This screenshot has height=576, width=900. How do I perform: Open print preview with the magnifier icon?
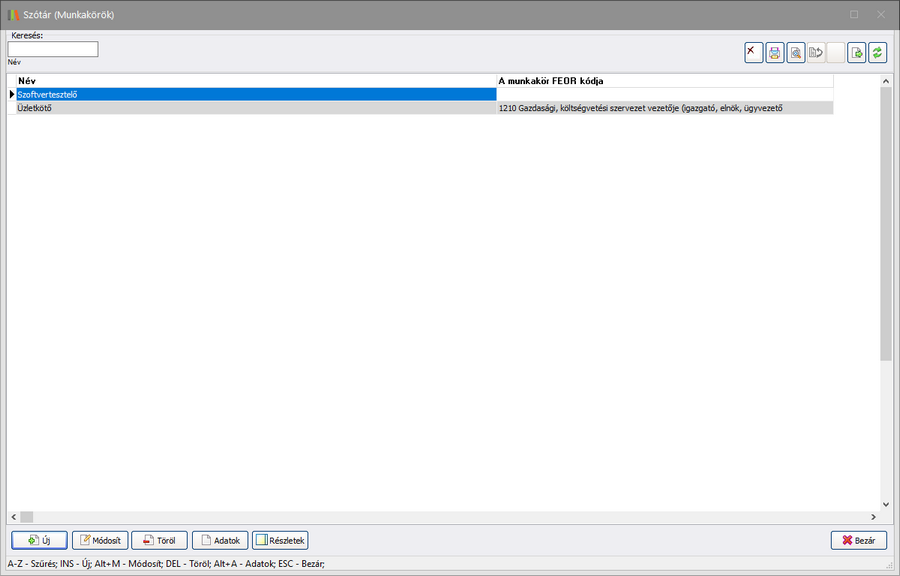pos(795,53)
